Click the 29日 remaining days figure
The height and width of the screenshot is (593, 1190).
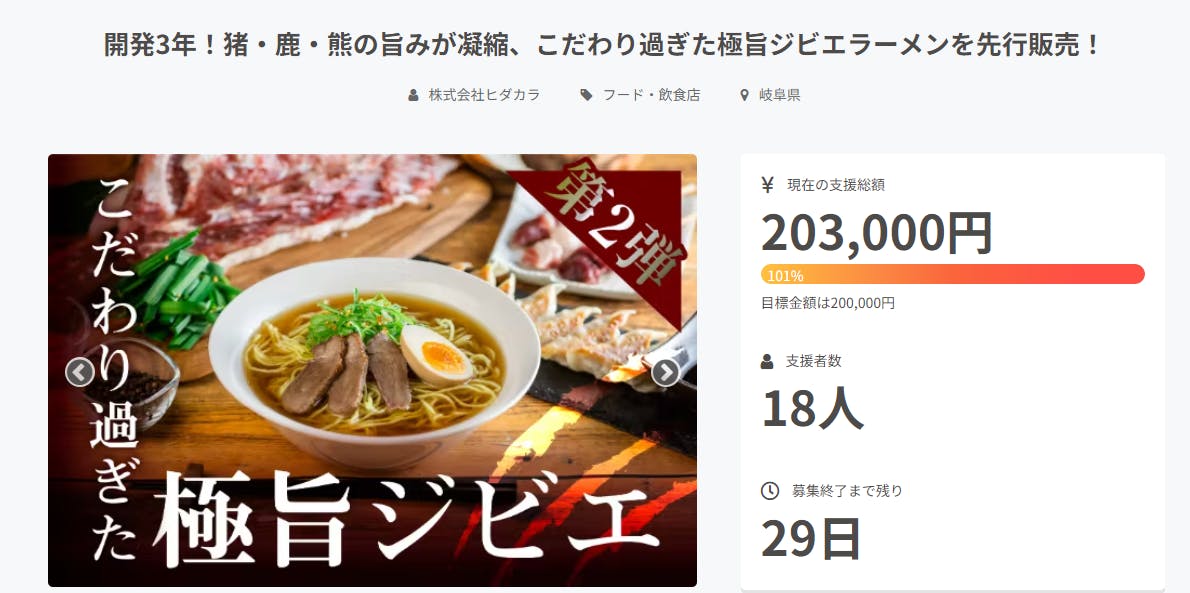pyautogui.click(x=811, y=538)
